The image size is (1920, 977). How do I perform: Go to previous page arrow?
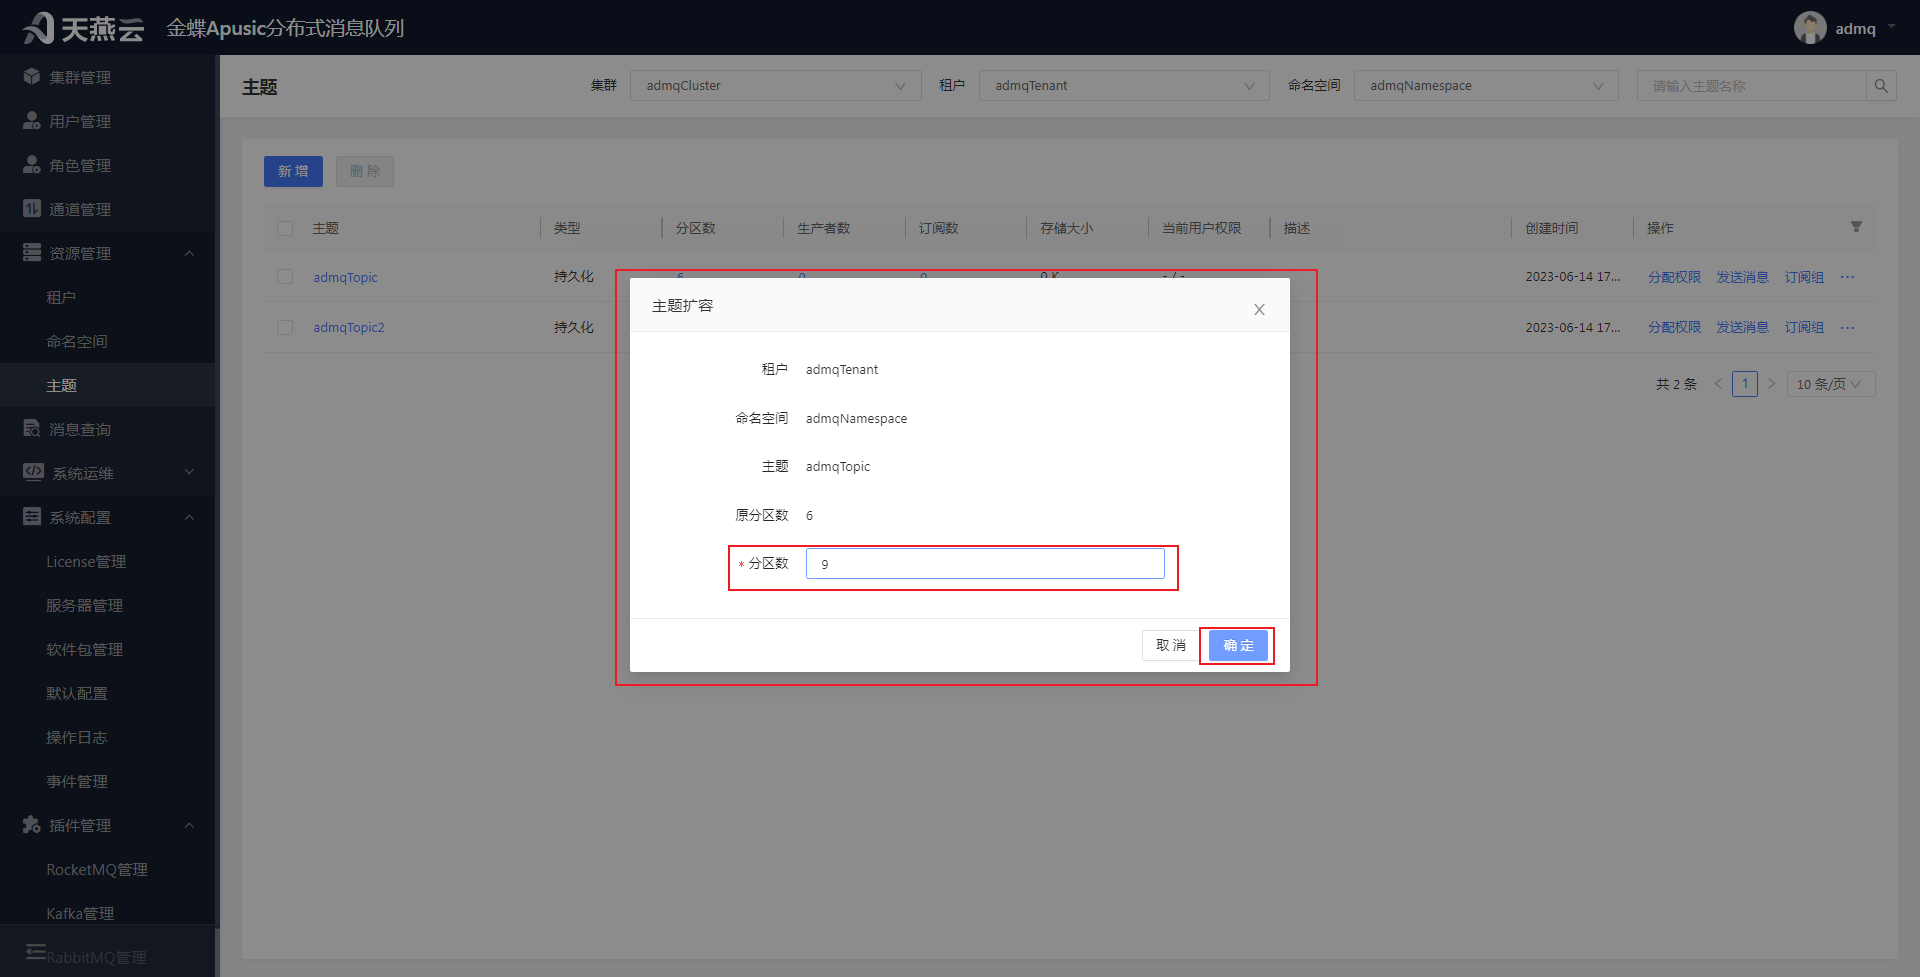click(1718, 384)
